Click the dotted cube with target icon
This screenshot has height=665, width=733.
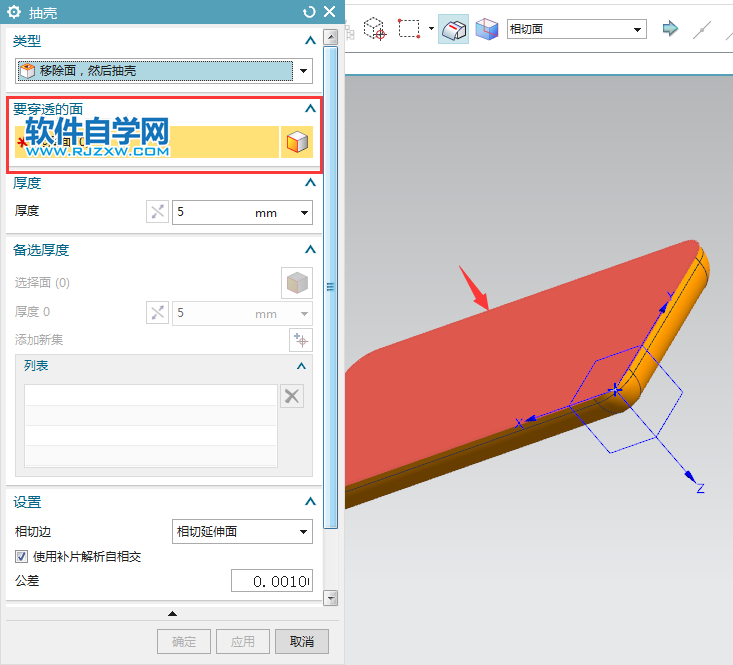(375, 29)
